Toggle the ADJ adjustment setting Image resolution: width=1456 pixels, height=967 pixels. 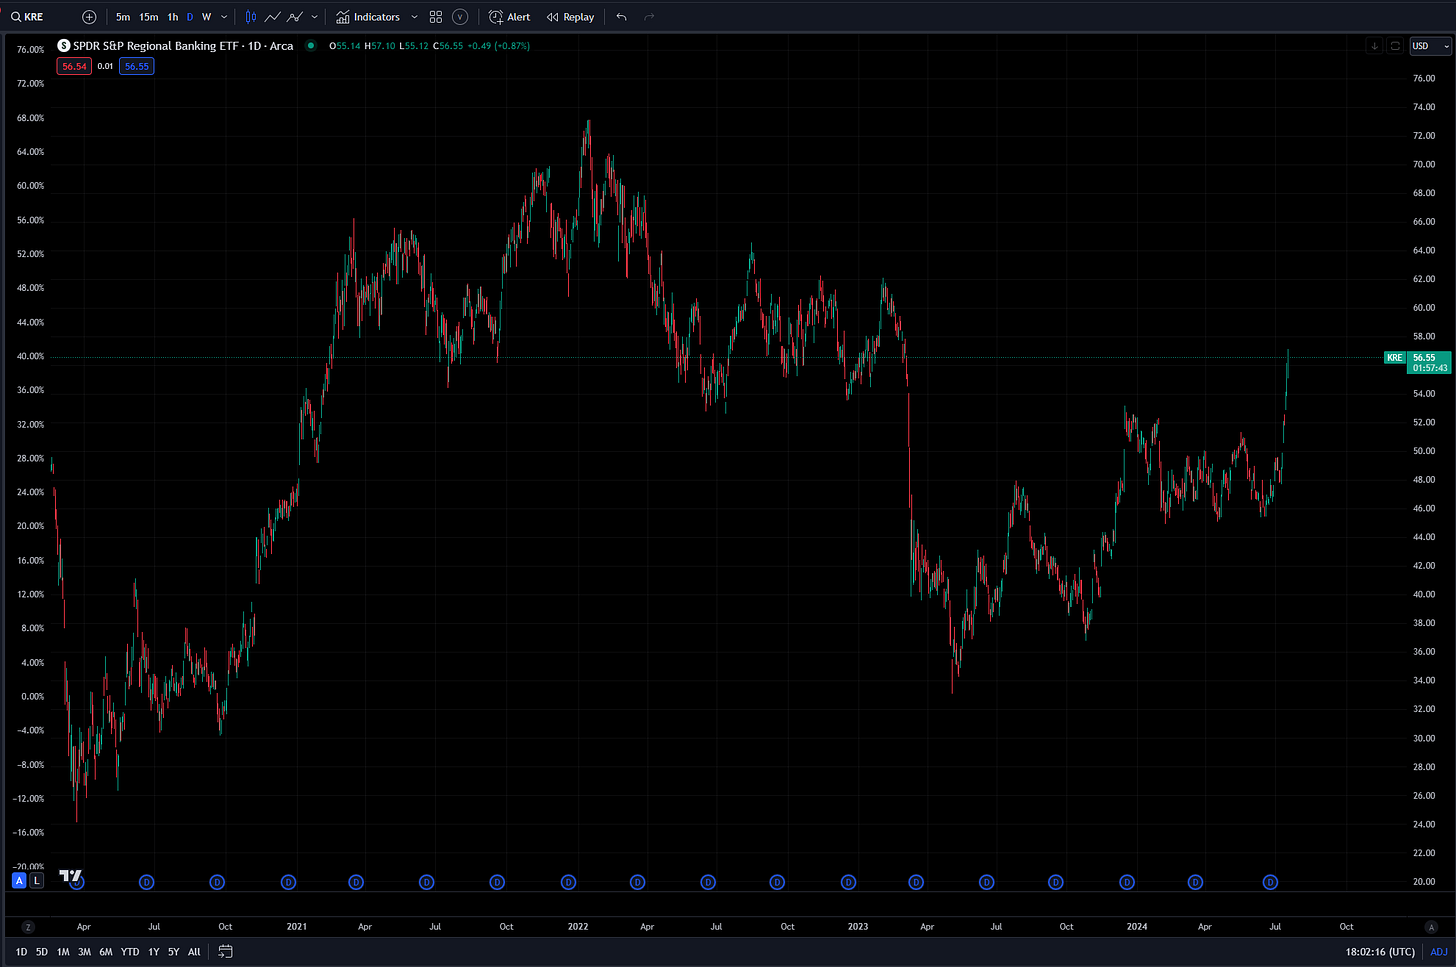[x=1438, y=952]
